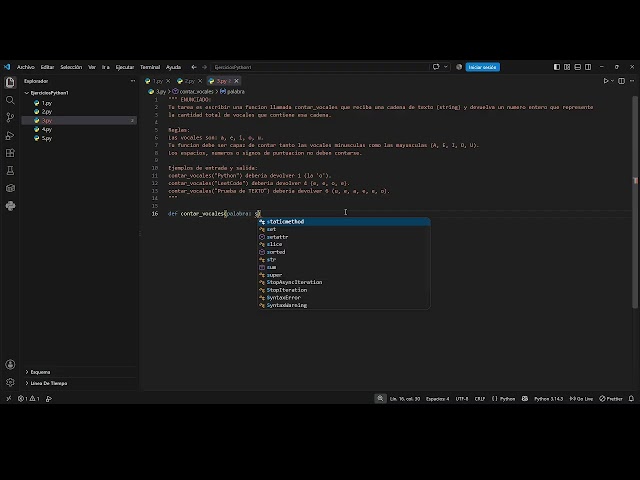Viewport: 640px width, 480px height.
Task: Close the 3.py editor tab
Action: click(x=236, y=81)
